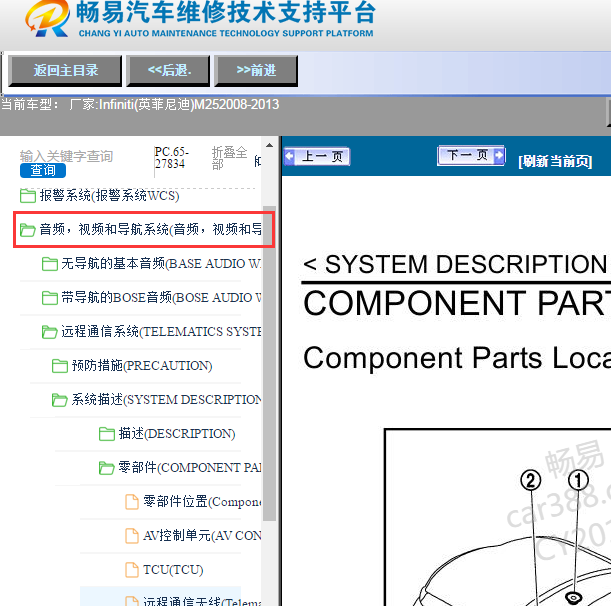Go back with the <<后退 button
This screenshot has height=606, width=611.
point(168,71)
